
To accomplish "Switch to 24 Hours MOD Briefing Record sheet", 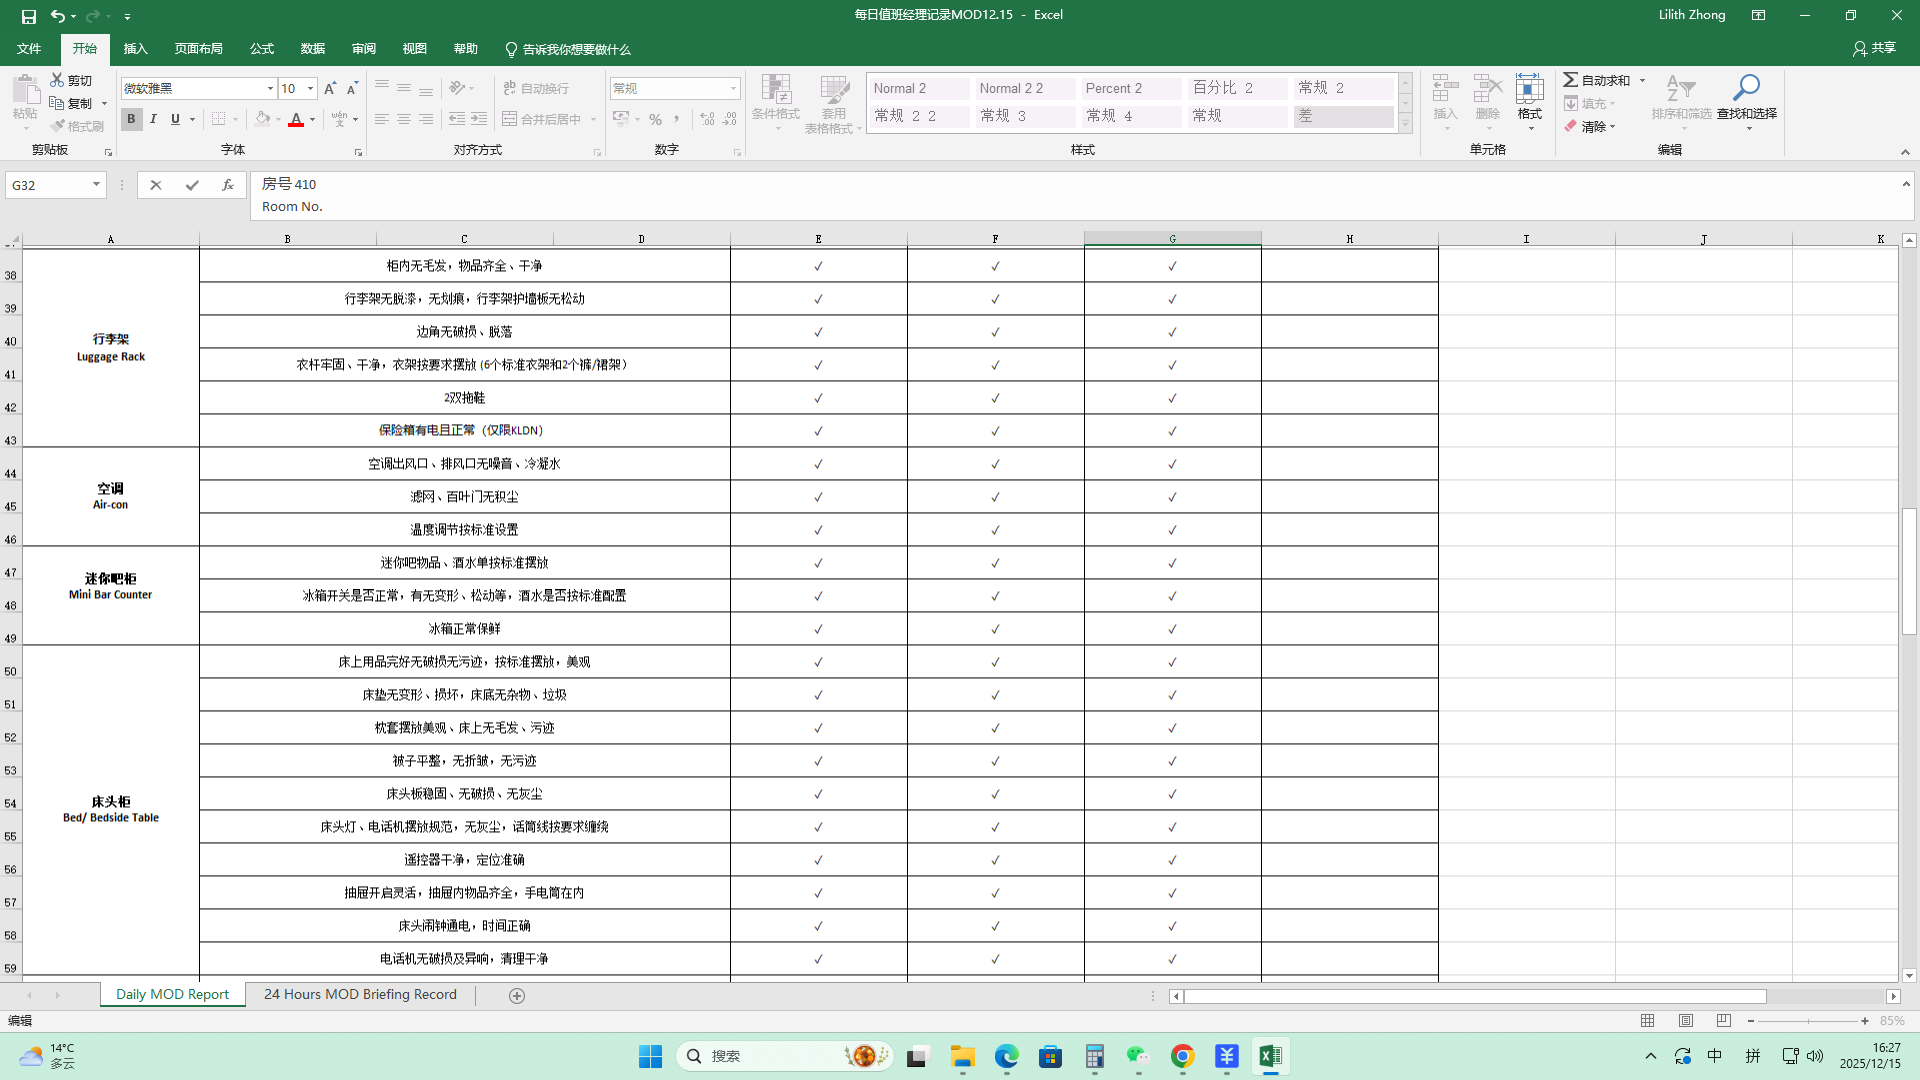I will (360, 995).
